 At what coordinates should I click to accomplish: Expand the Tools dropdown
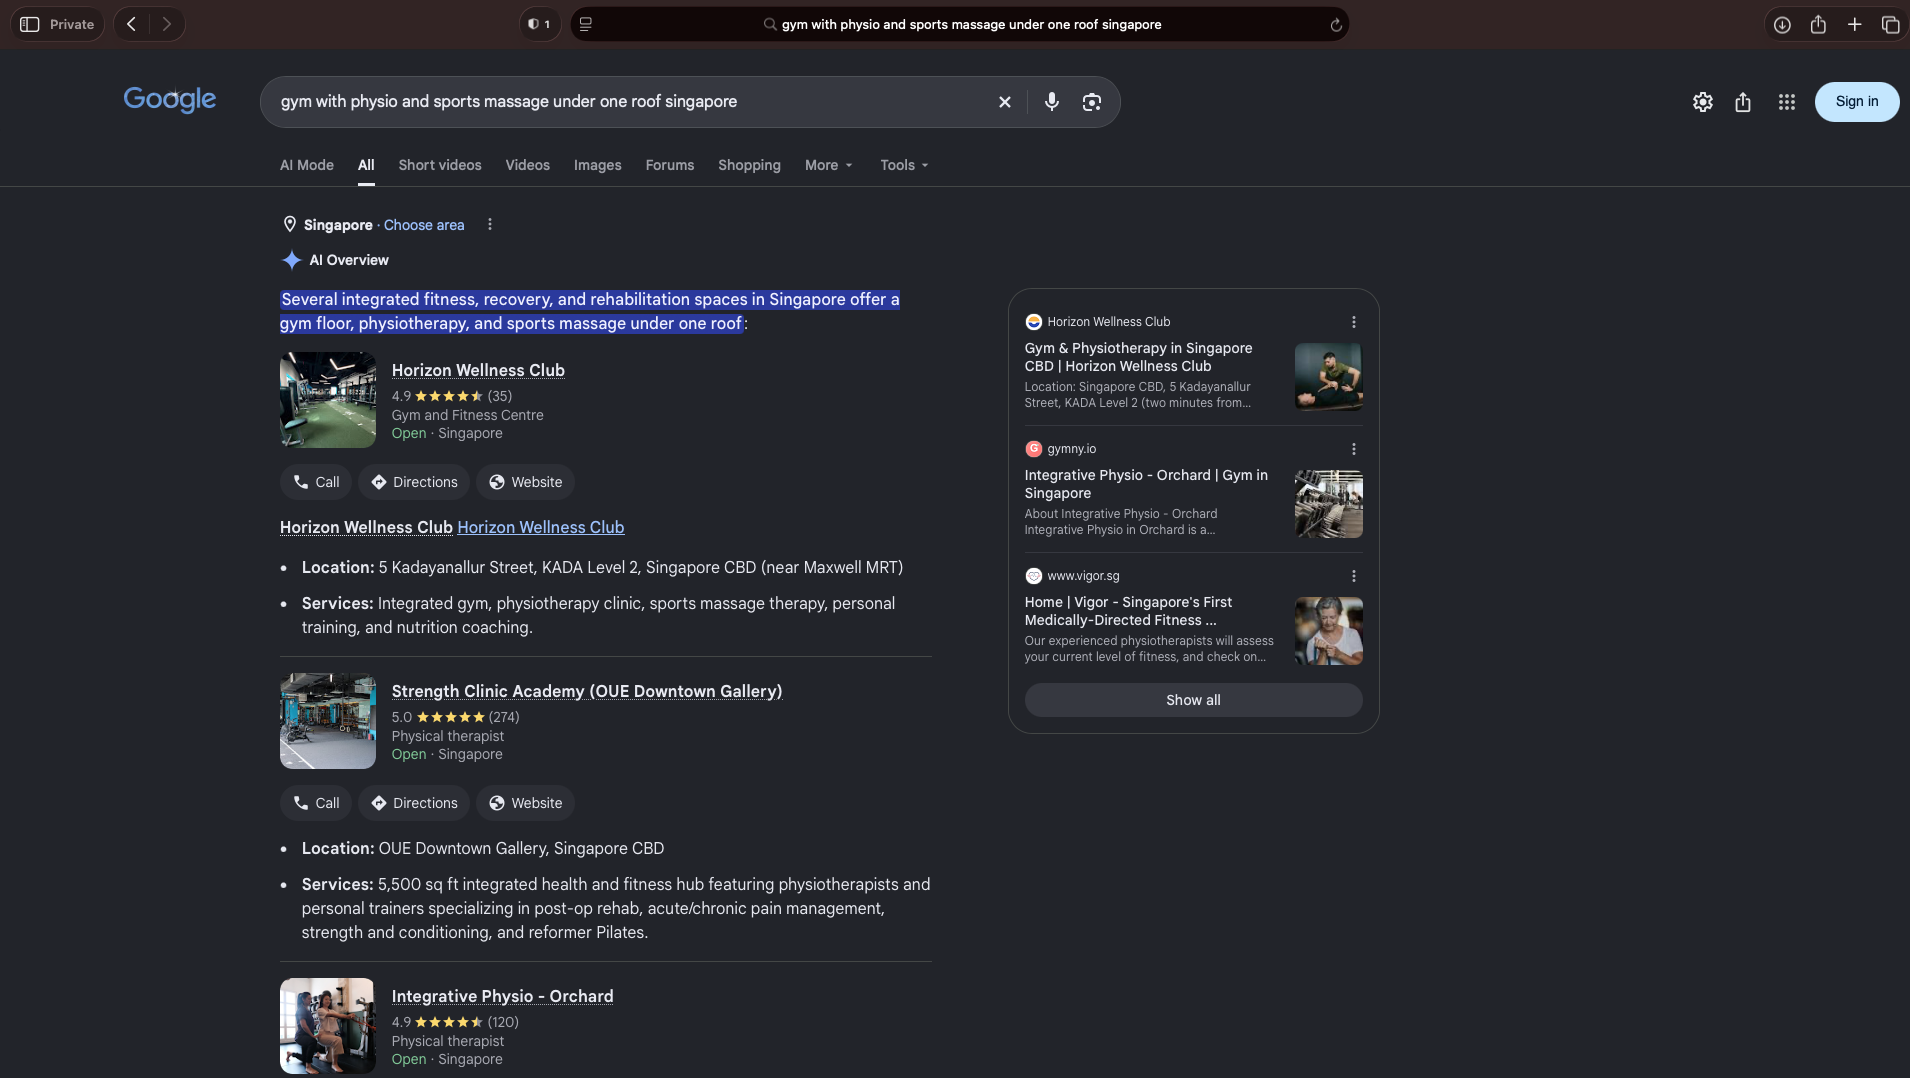[x=904, y=166]
